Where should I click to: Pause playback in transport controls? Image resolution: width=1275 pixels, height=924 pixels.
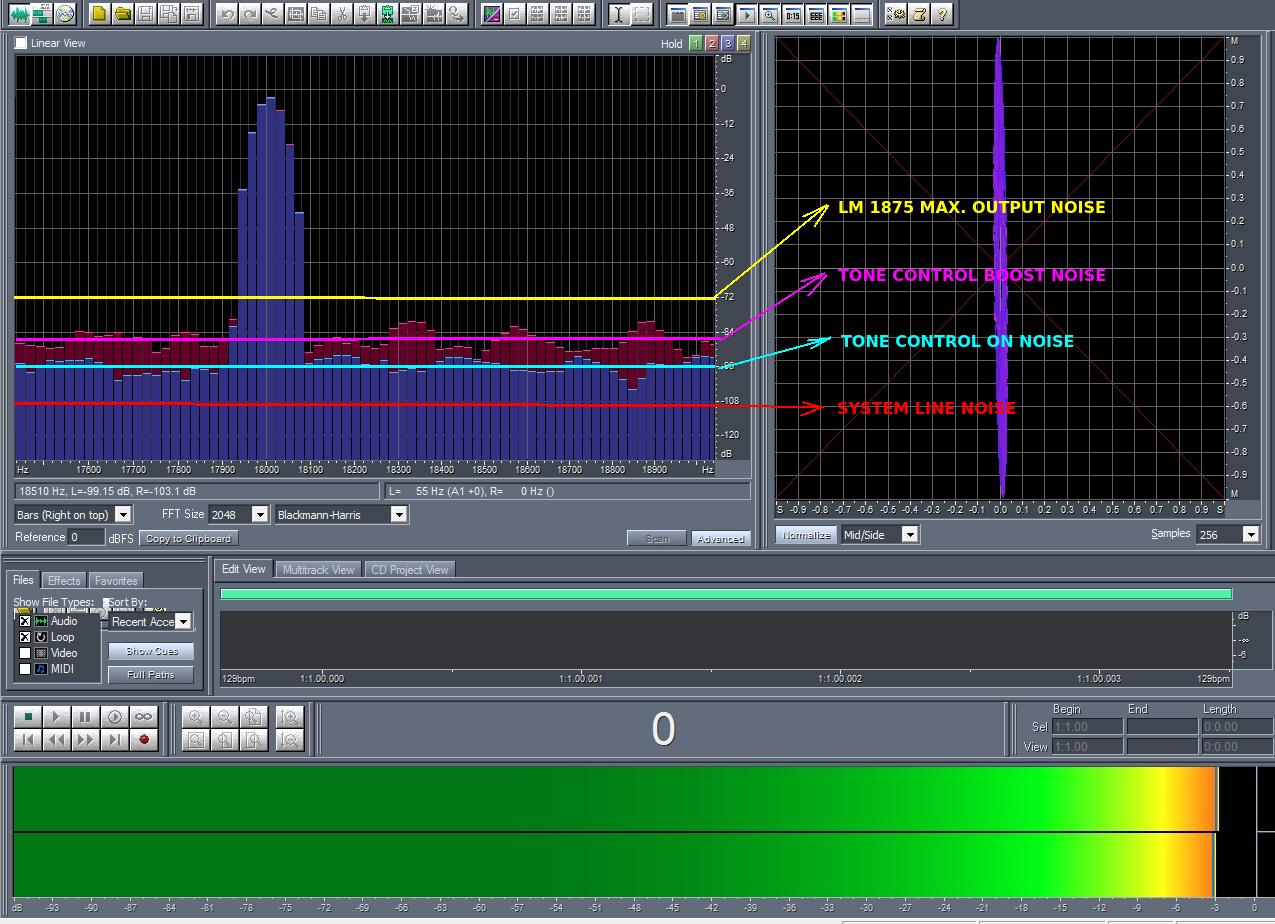86,716
